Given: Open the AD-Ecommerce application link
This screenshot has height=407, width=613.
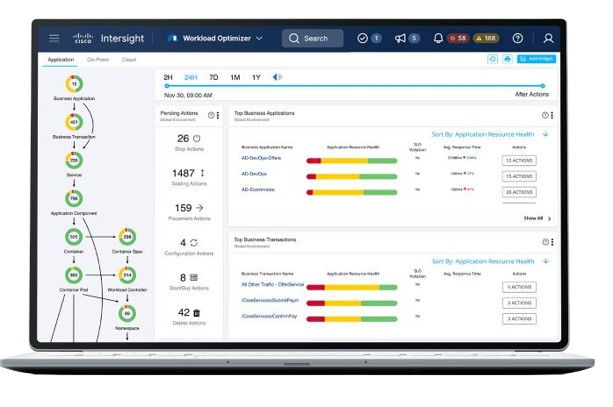Looking at the screenshot, I should click(258, 189).
